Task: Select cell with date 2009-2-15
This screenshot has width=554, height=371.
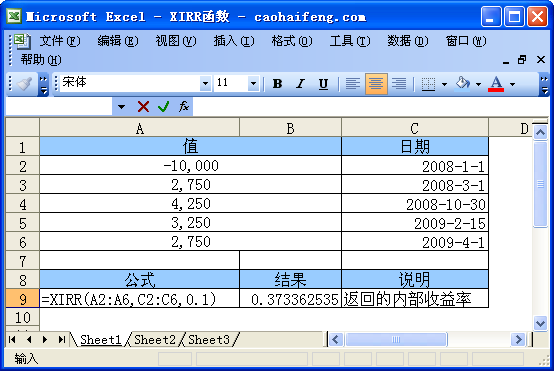Action: (x=415, y=223)
